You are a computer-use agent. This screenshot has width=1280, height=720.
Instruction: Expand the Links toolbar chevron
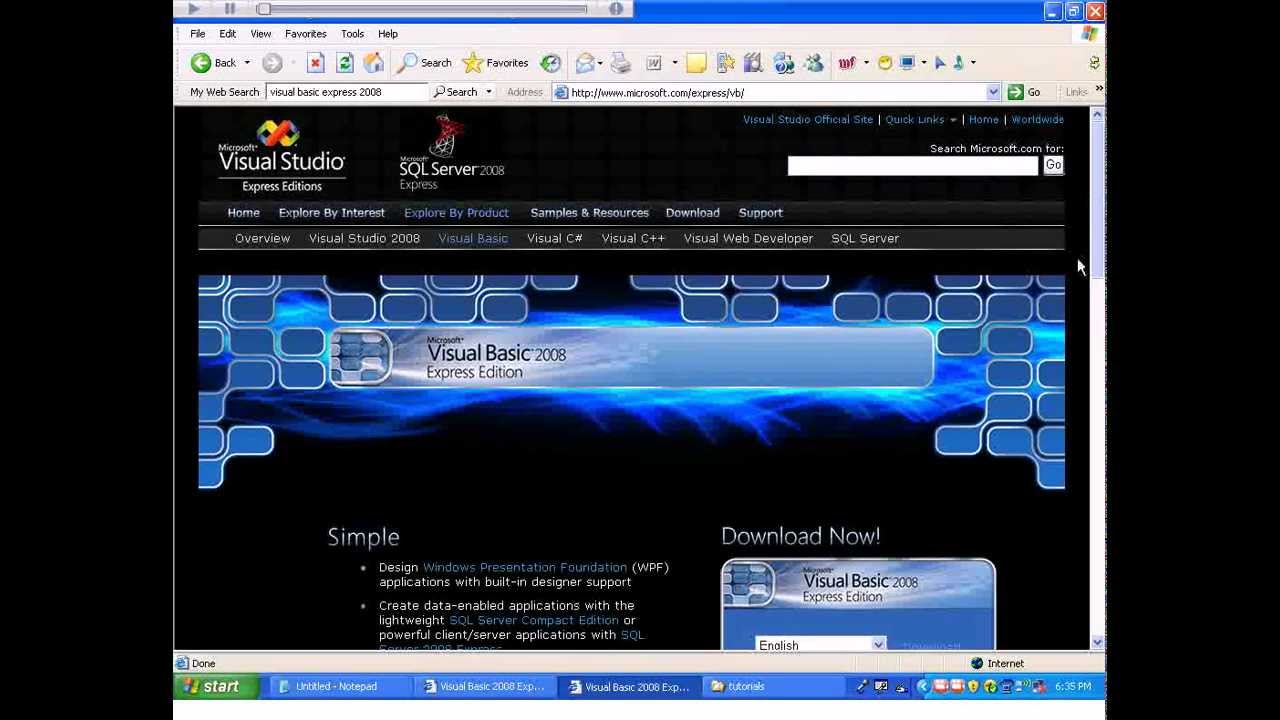click(x=1099, y=90)
